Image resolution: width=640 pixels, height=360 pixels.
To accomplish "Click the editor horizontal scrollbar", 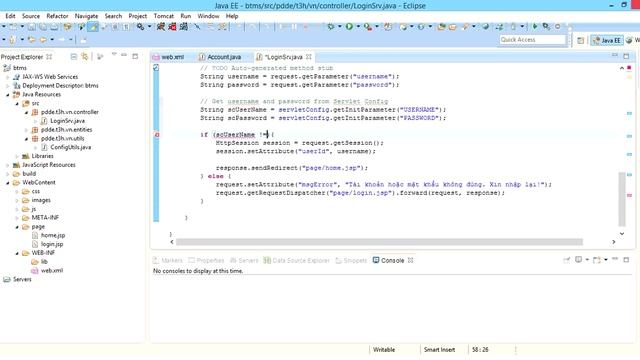I will point(379,242).
